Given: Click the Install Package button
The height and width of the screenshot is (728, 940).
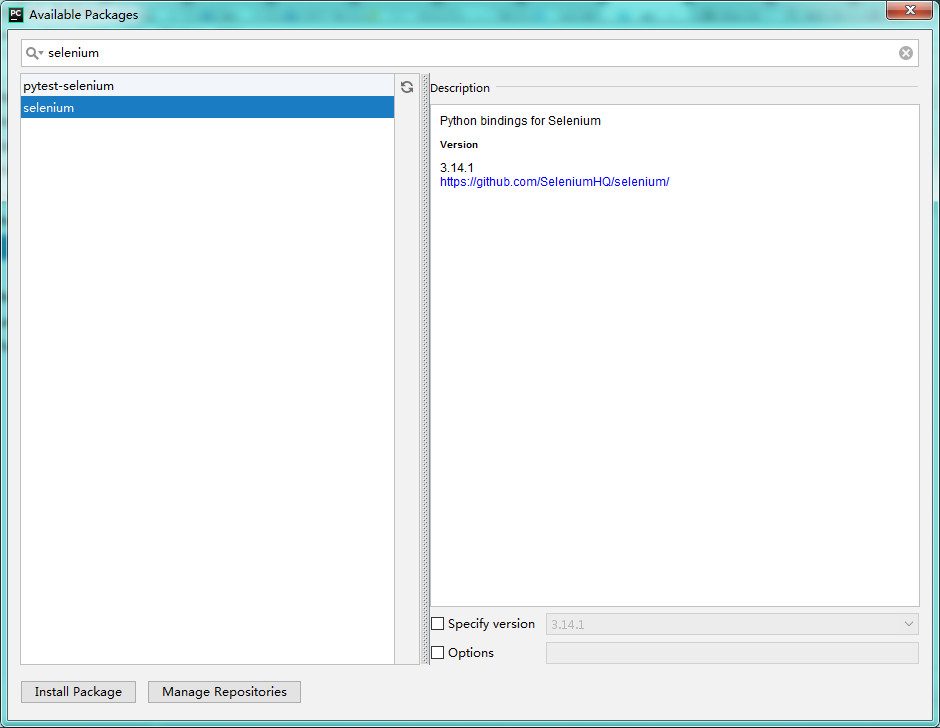Looking at the screenshot, I should [78, 692].
